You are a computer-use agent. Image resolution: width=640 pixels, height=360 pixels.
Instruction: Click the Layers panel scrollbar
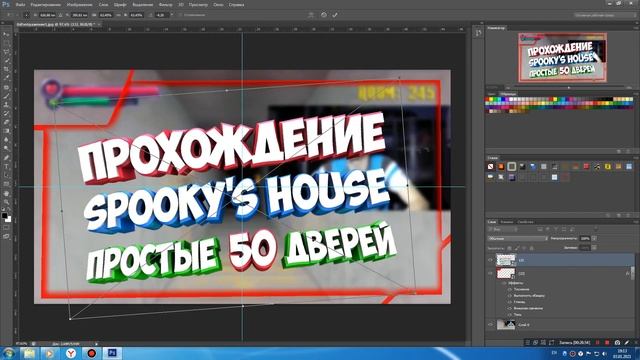(x=633, y=273)
